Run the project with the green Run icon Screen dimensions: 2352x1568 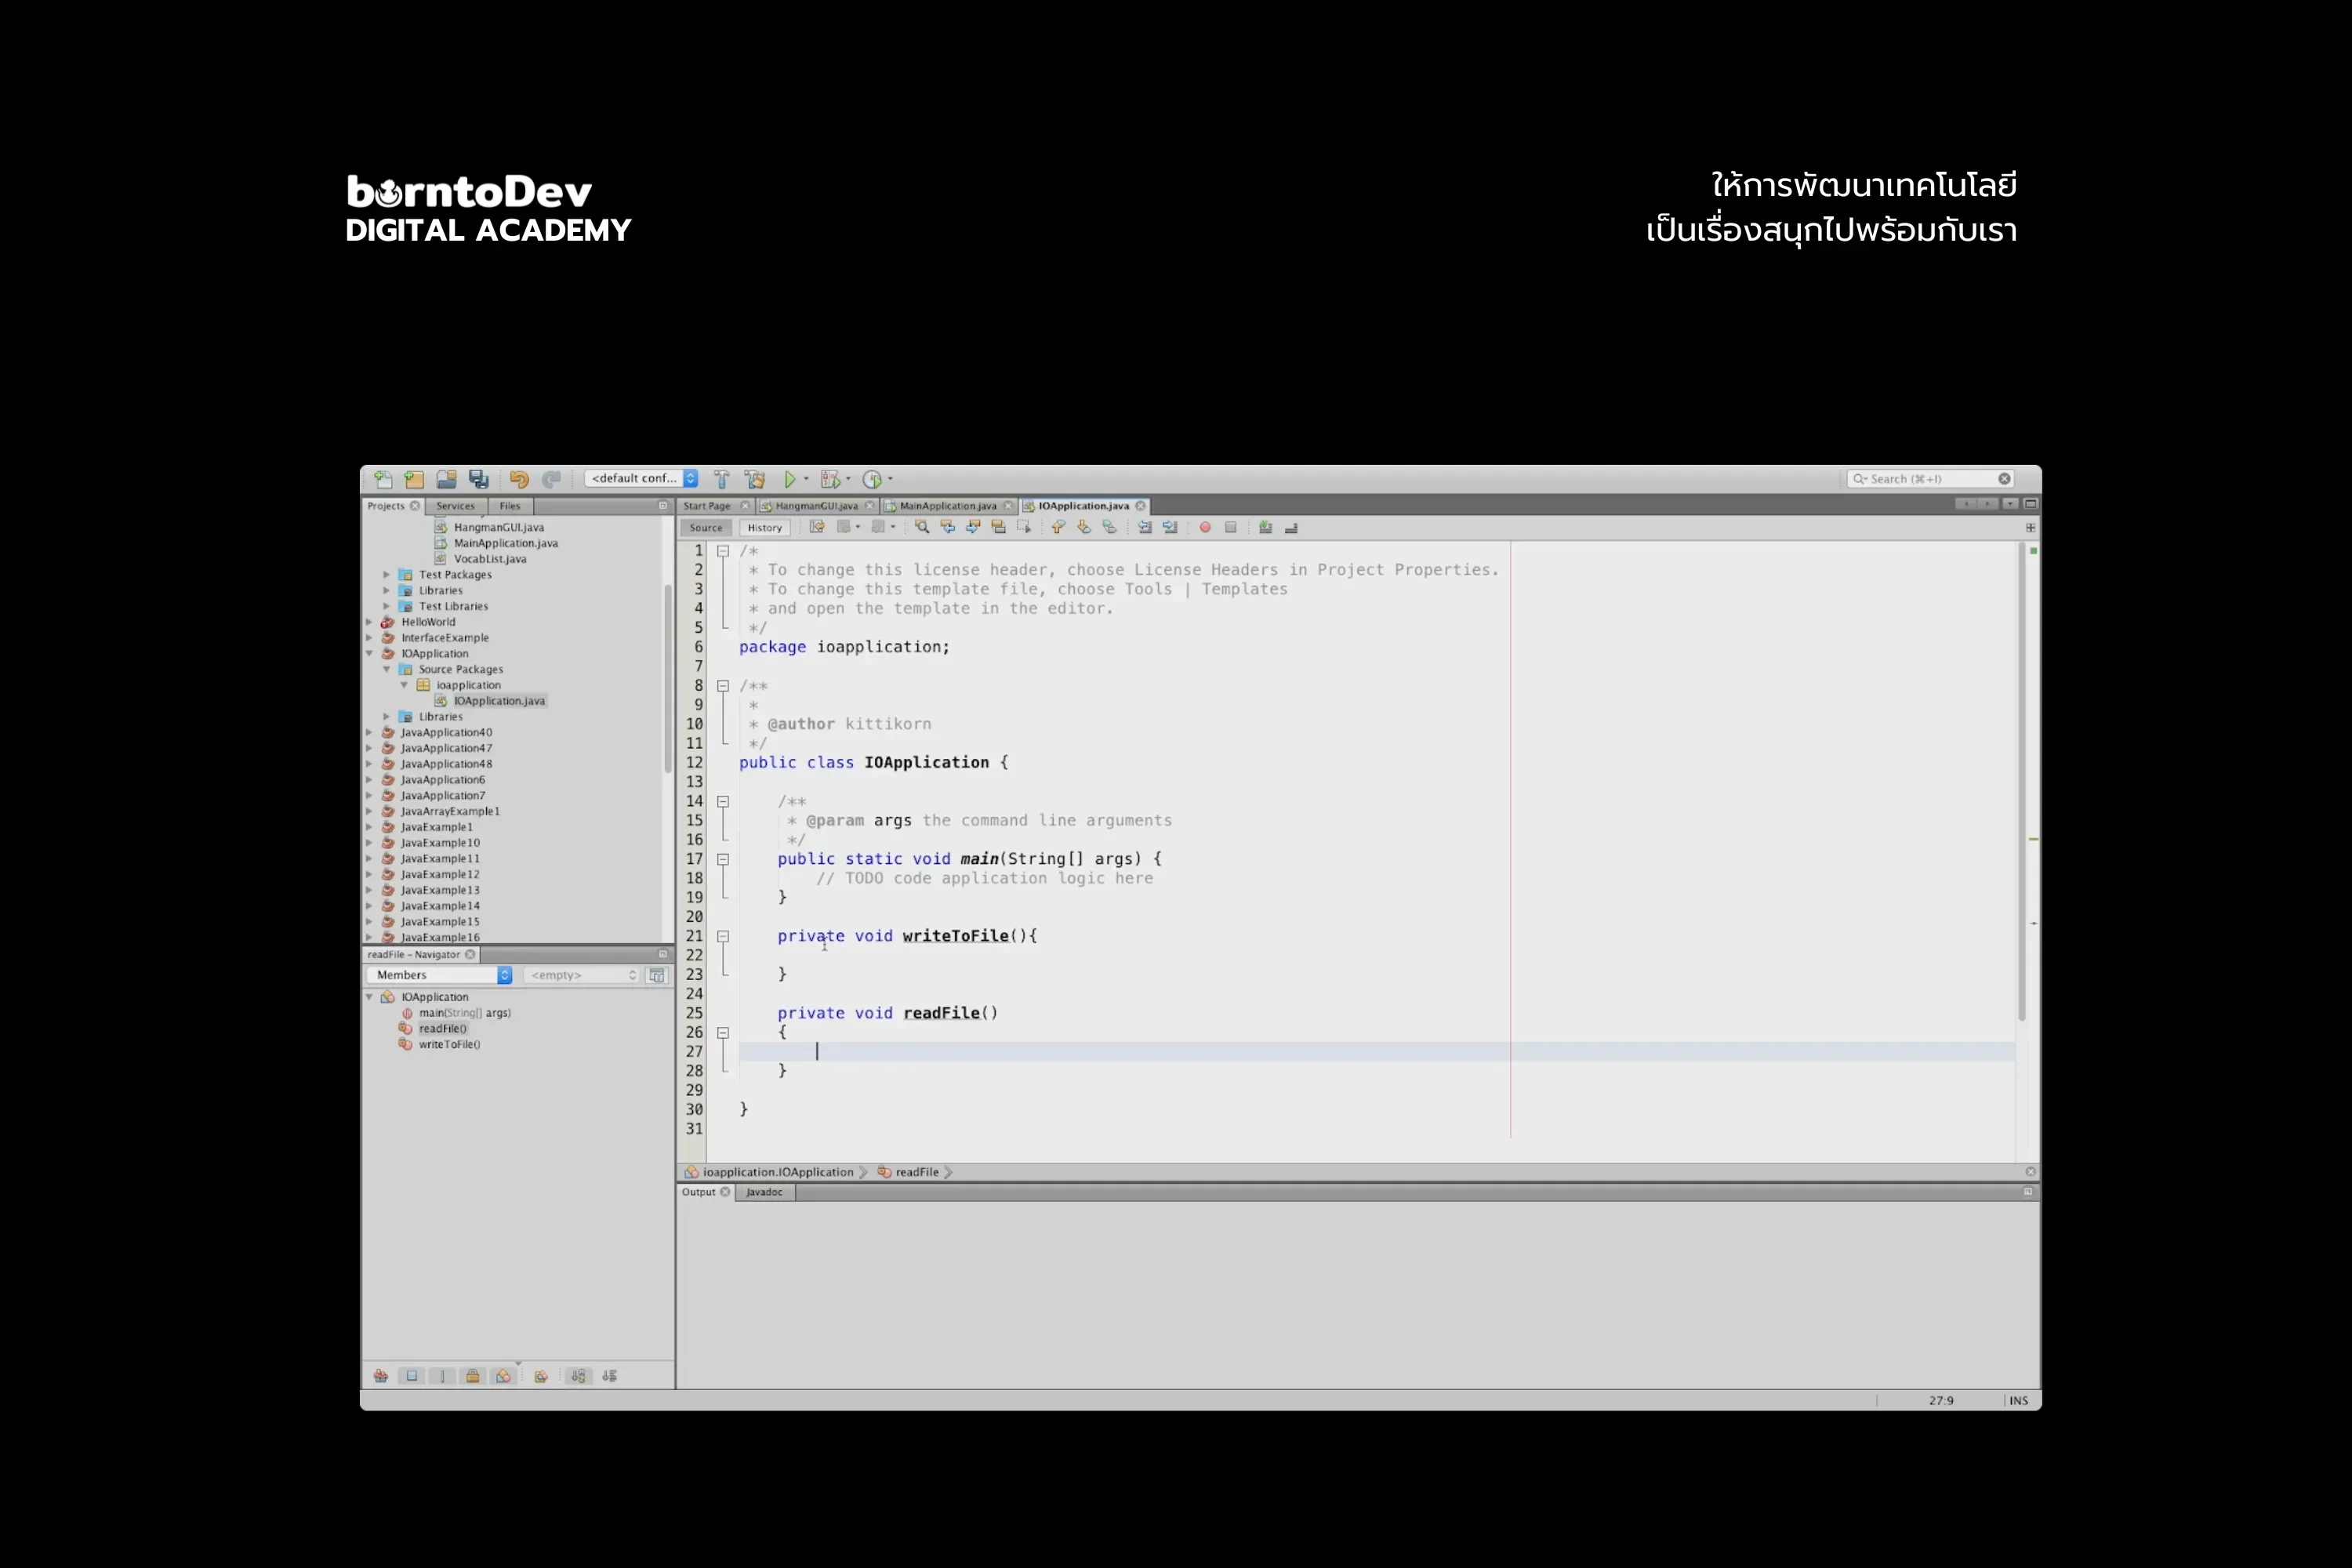[791, 478]
